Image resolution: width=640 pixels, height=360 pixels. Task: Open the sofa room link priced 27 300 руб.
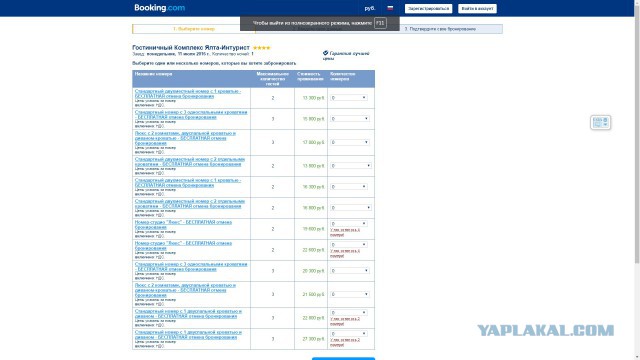pos(188,335)
